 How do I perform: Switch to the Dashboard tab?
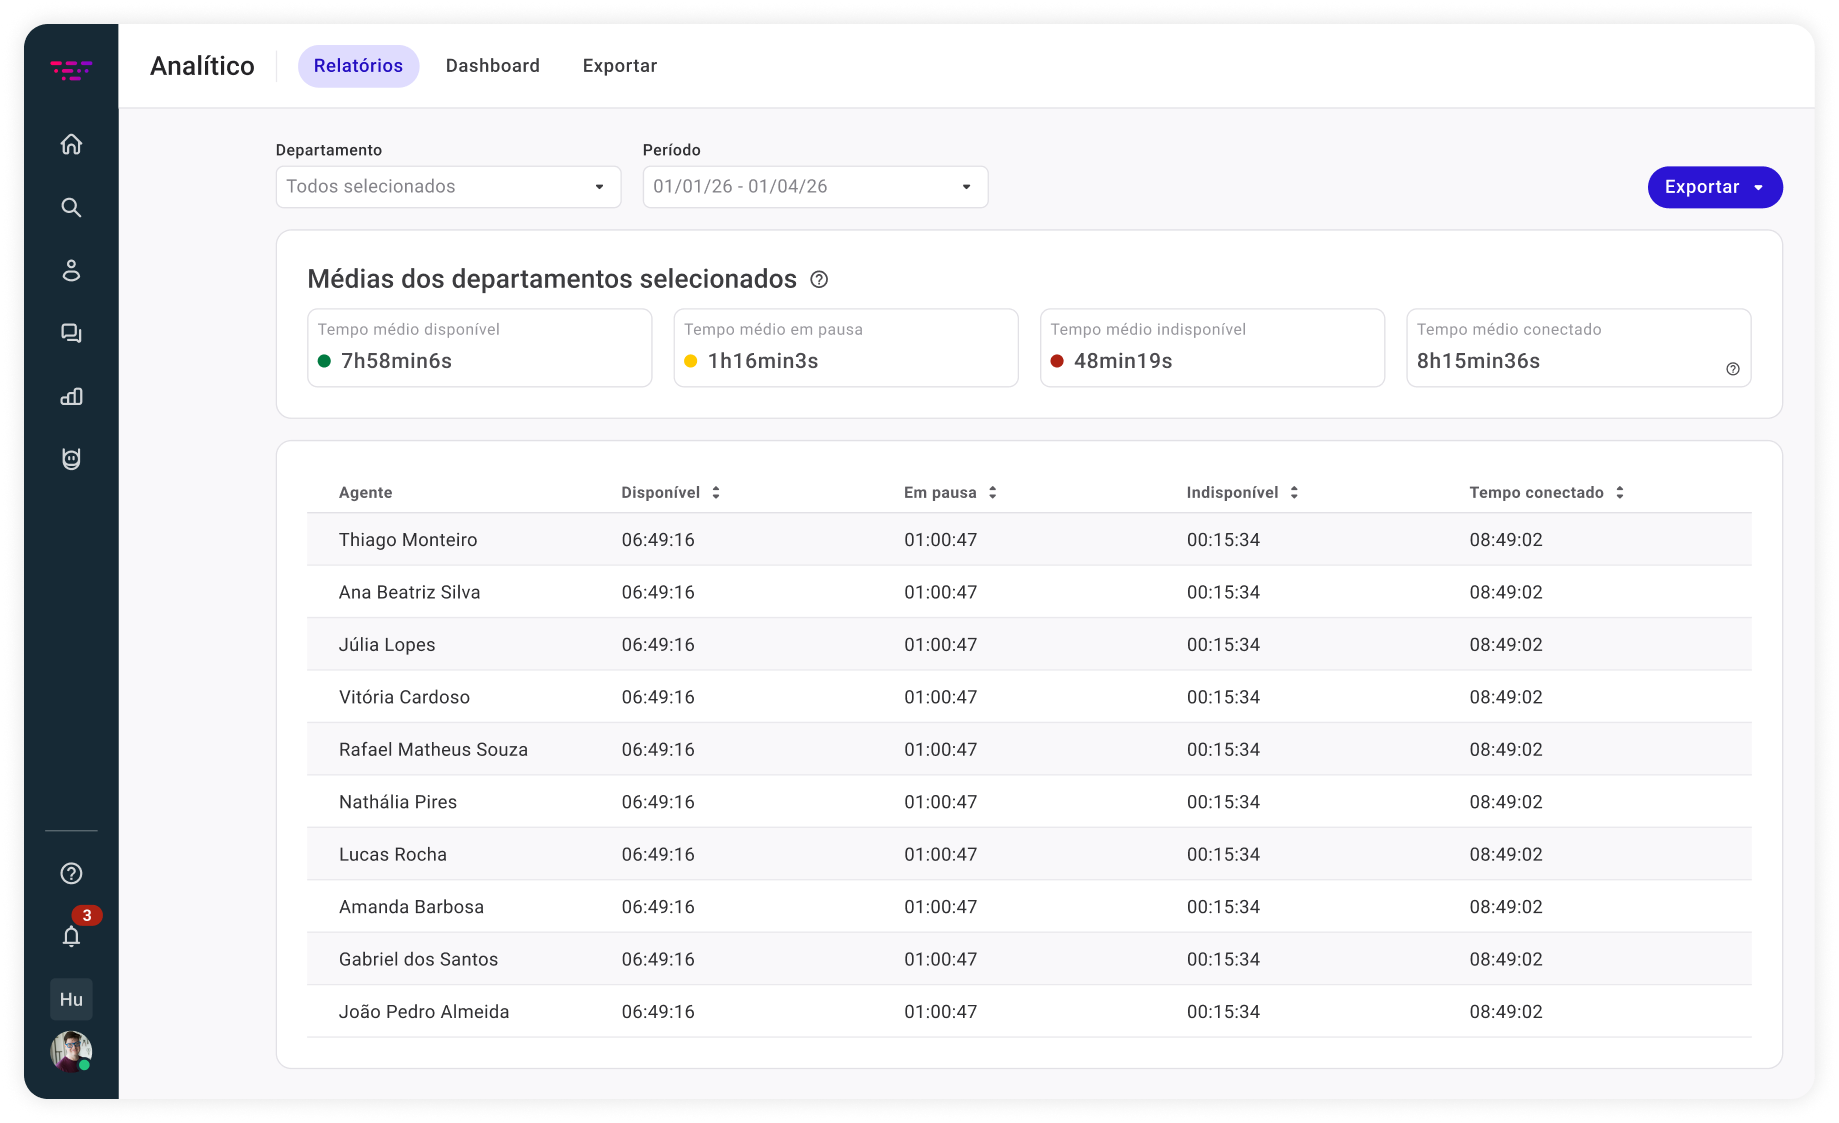[x=492, y=66]
